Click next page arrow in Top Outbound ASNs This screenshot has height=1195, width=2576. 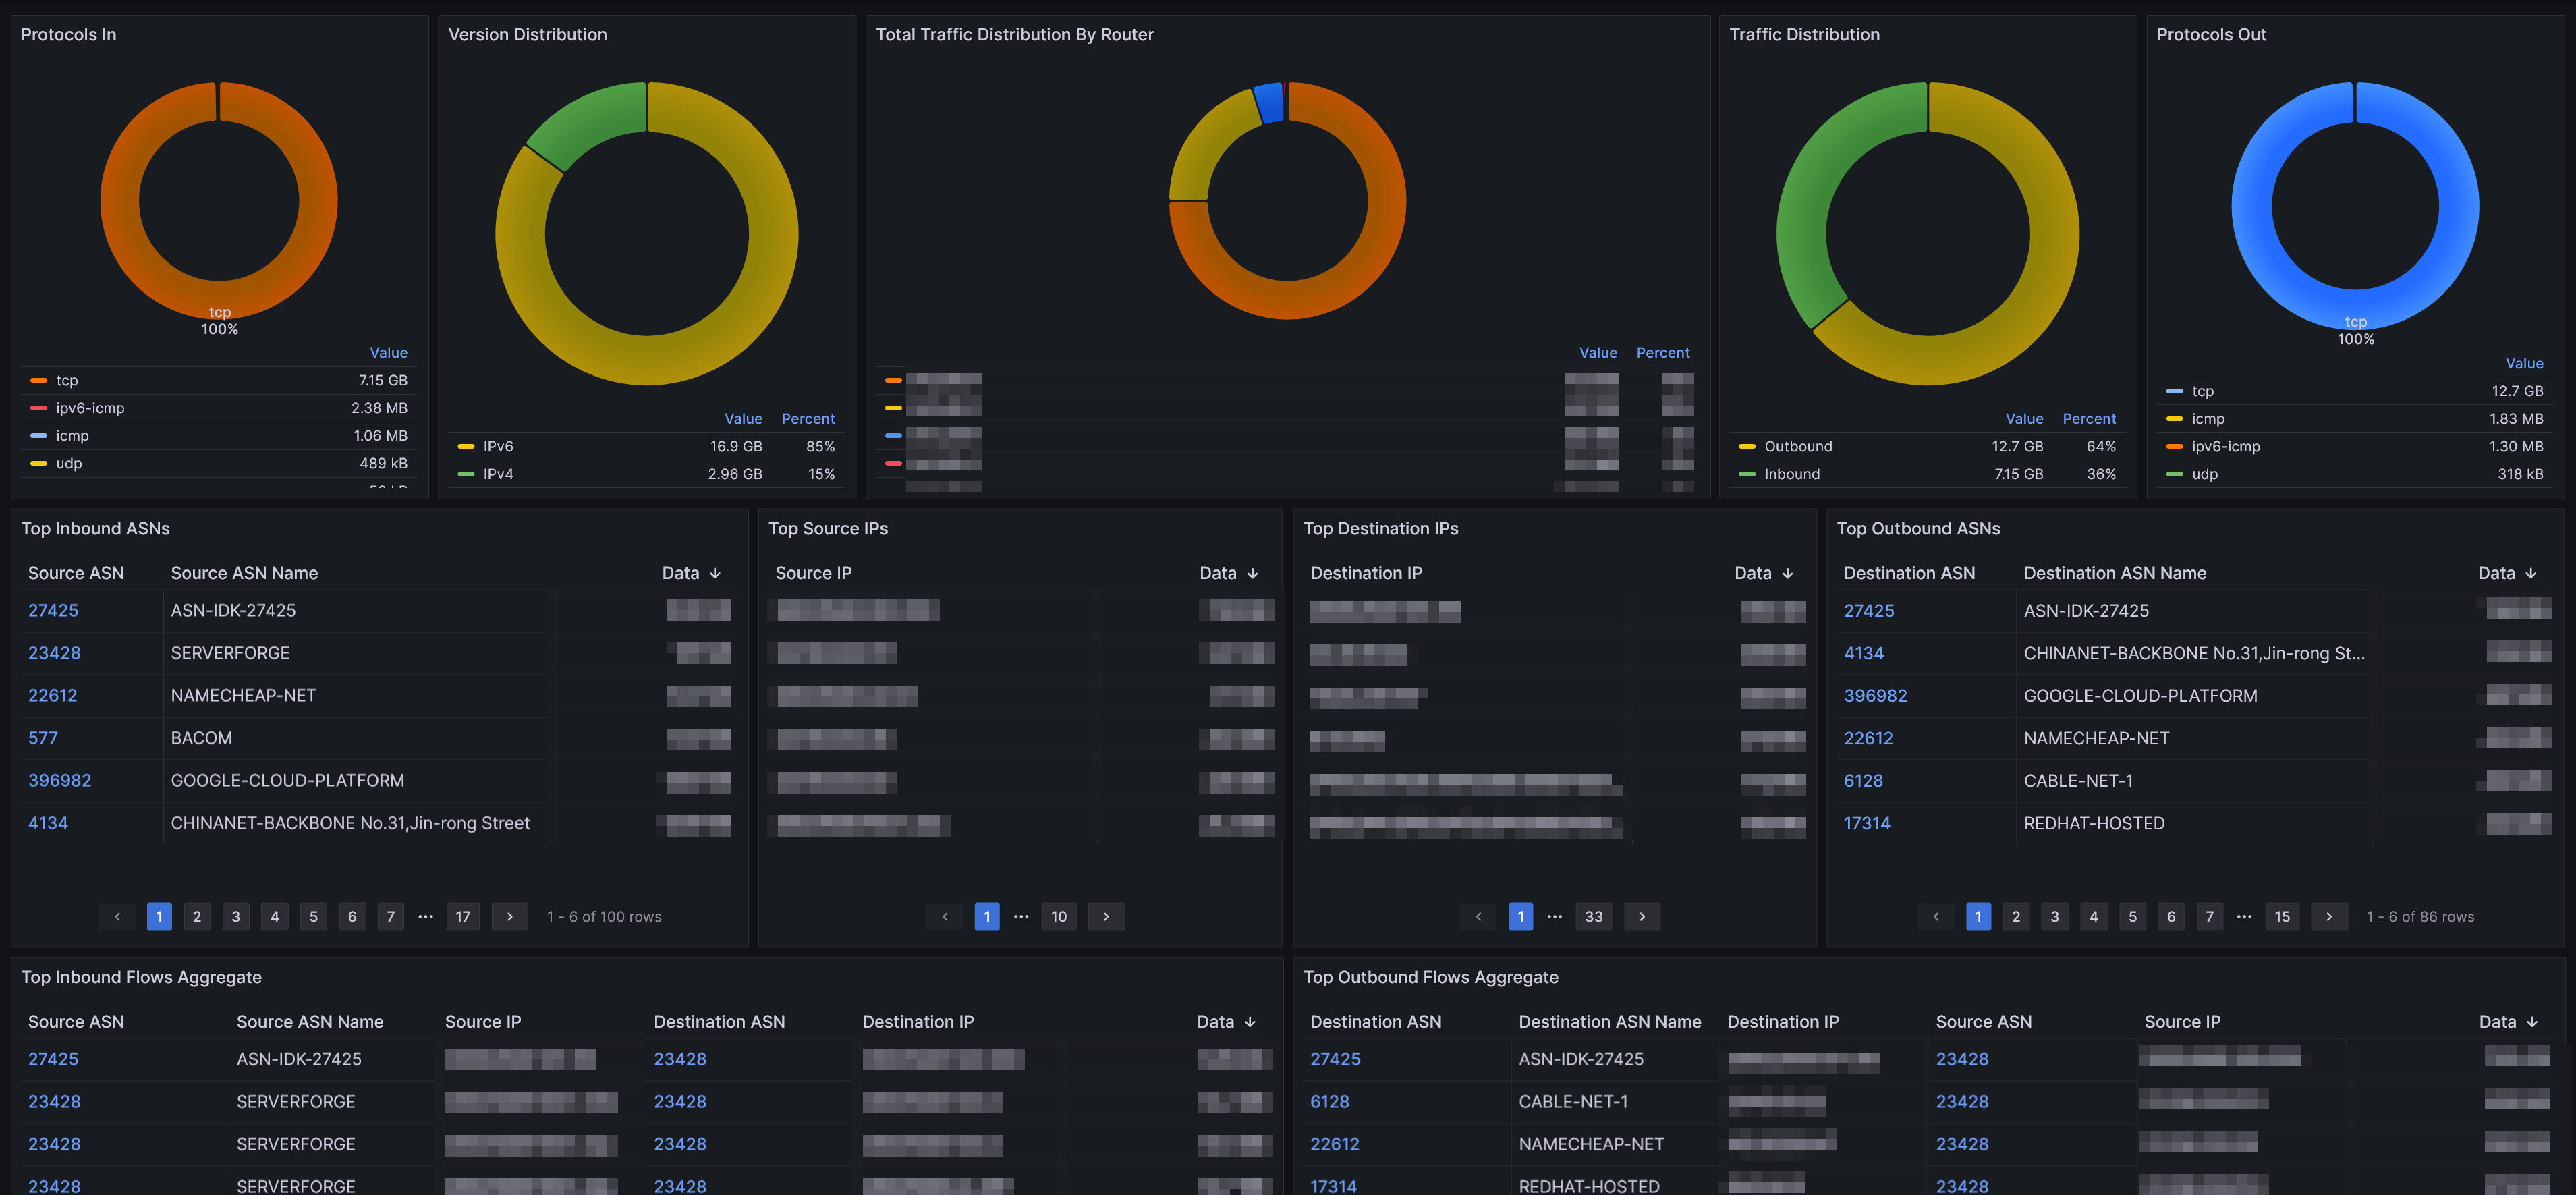(x=2329, y=916)
